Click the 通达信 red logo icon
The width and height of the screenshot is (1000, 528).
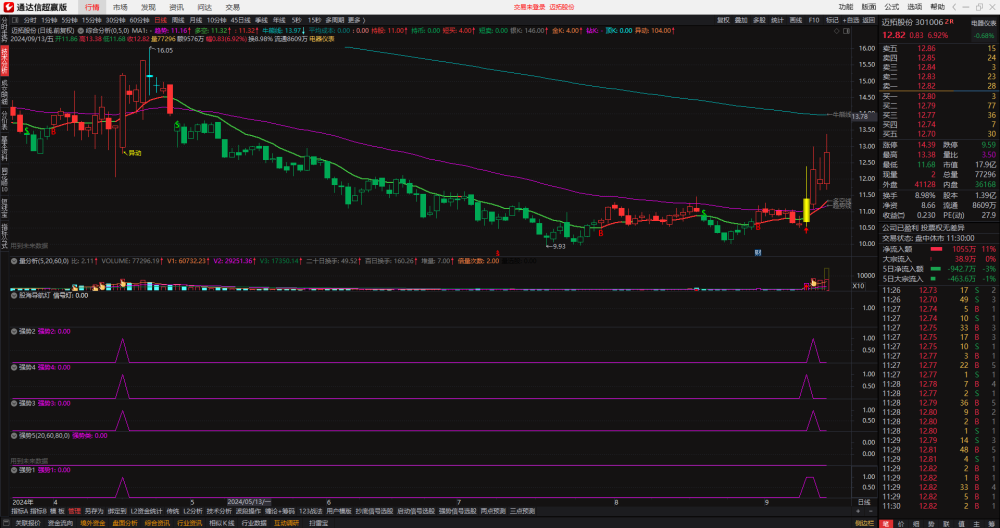8,7
